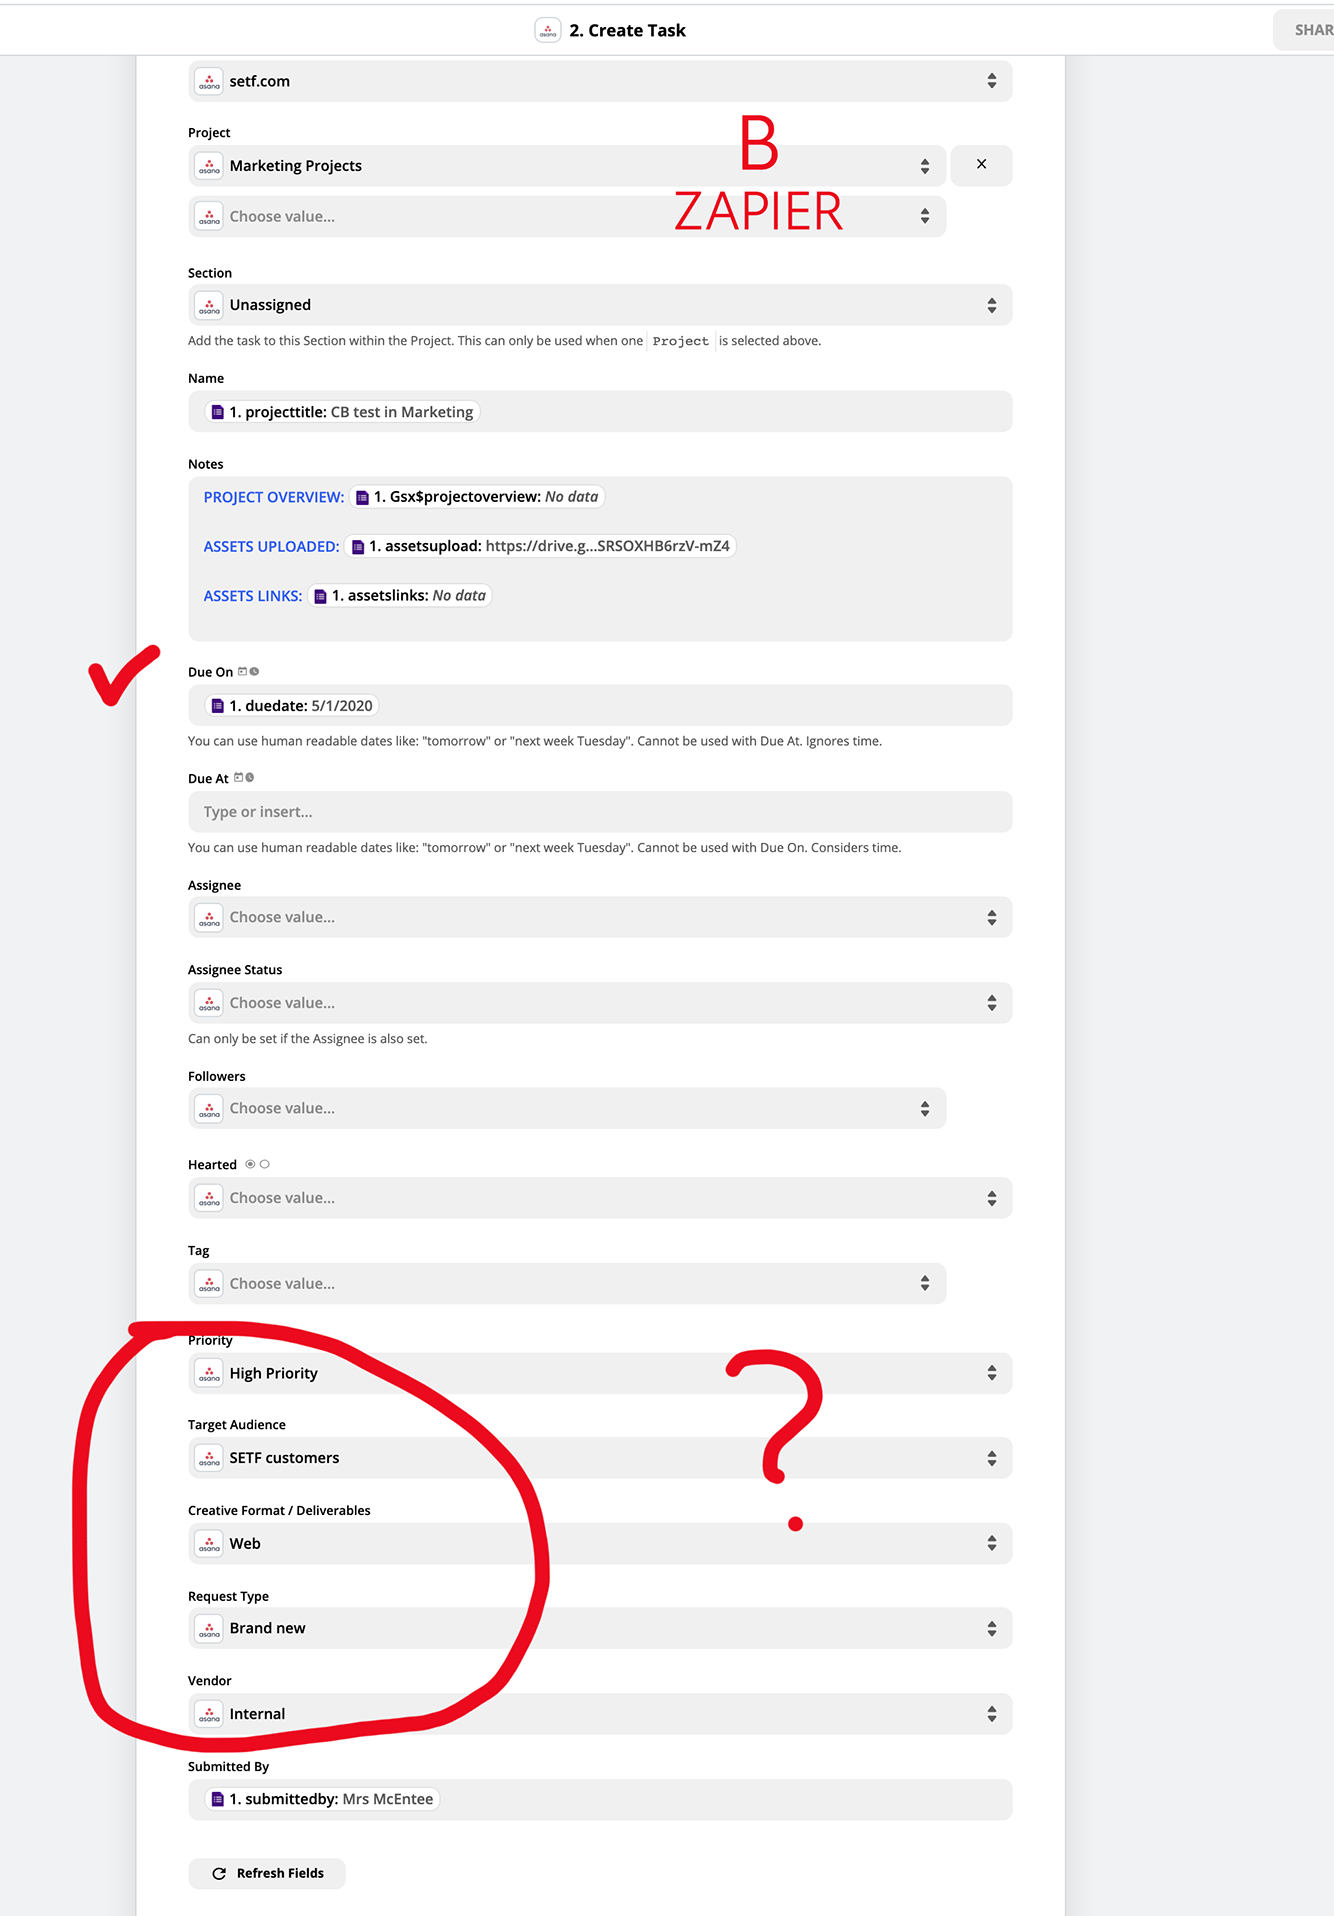Open the Section dropdown showing Unassigned

click(x=600, y=305)
